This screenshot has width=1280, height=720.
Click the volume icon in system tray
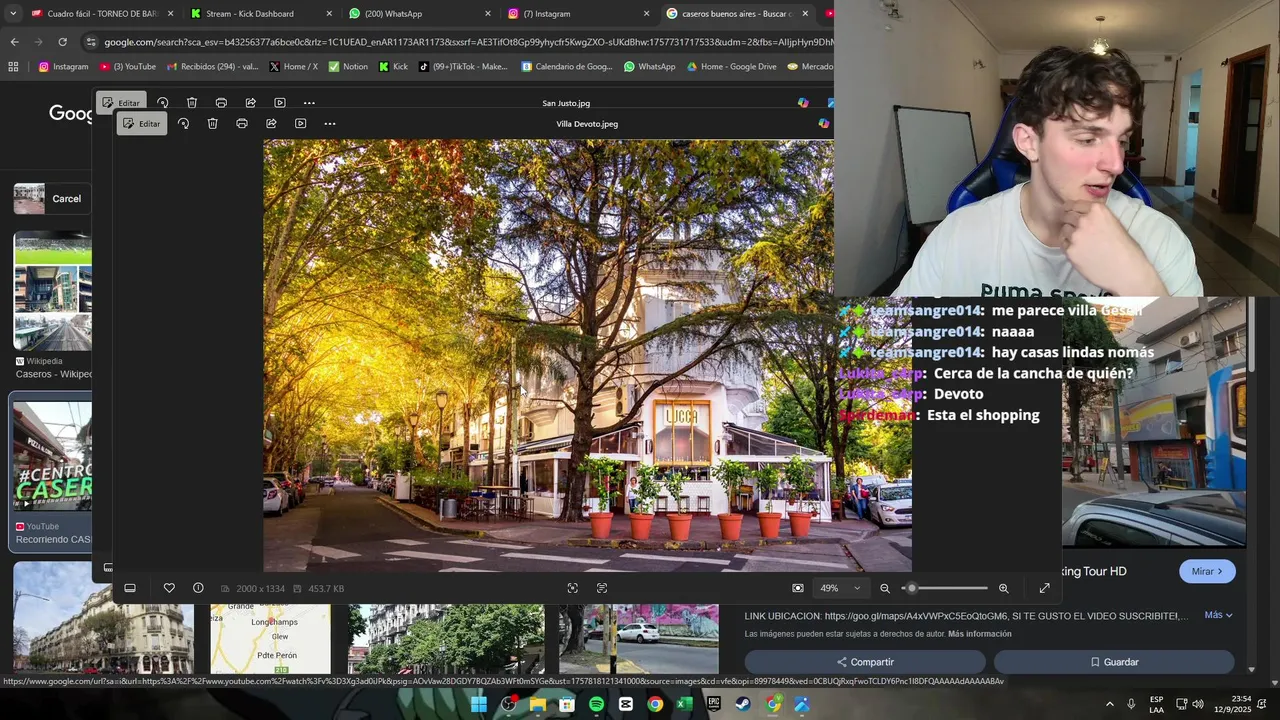[1198, 705]
